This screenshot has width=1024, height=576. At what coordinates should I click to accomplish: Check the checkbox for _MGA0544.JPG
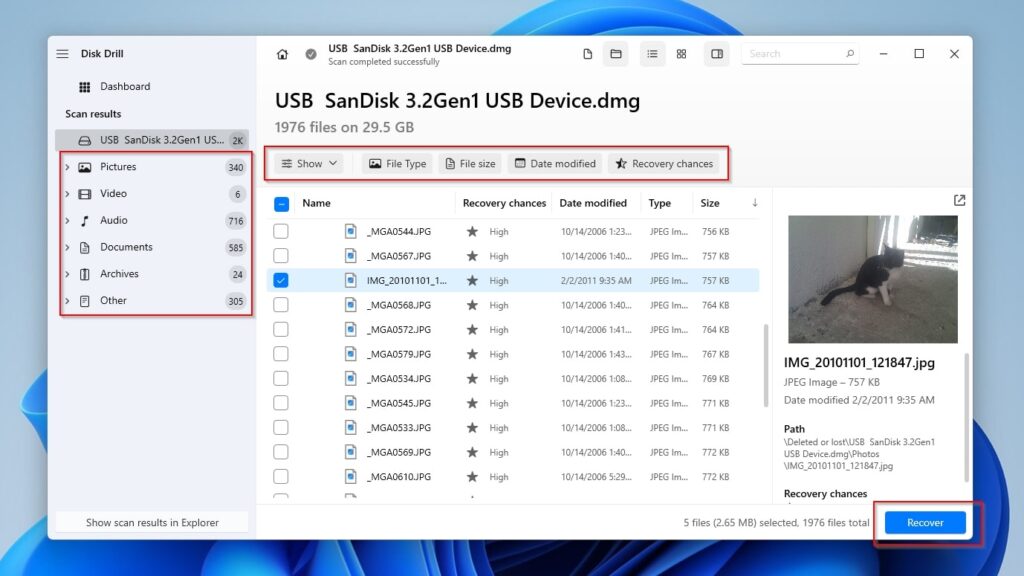281,231
